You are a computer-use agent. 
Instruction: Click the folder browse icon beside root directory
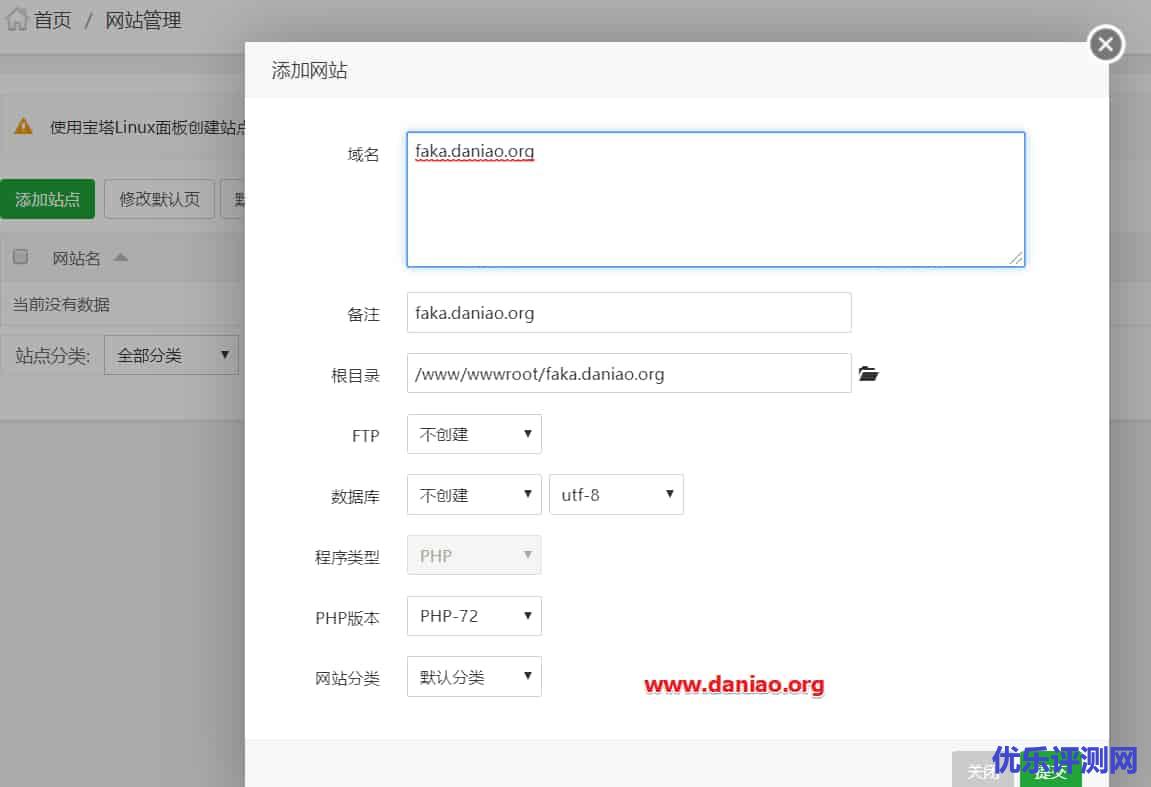[x=868, y=374]
